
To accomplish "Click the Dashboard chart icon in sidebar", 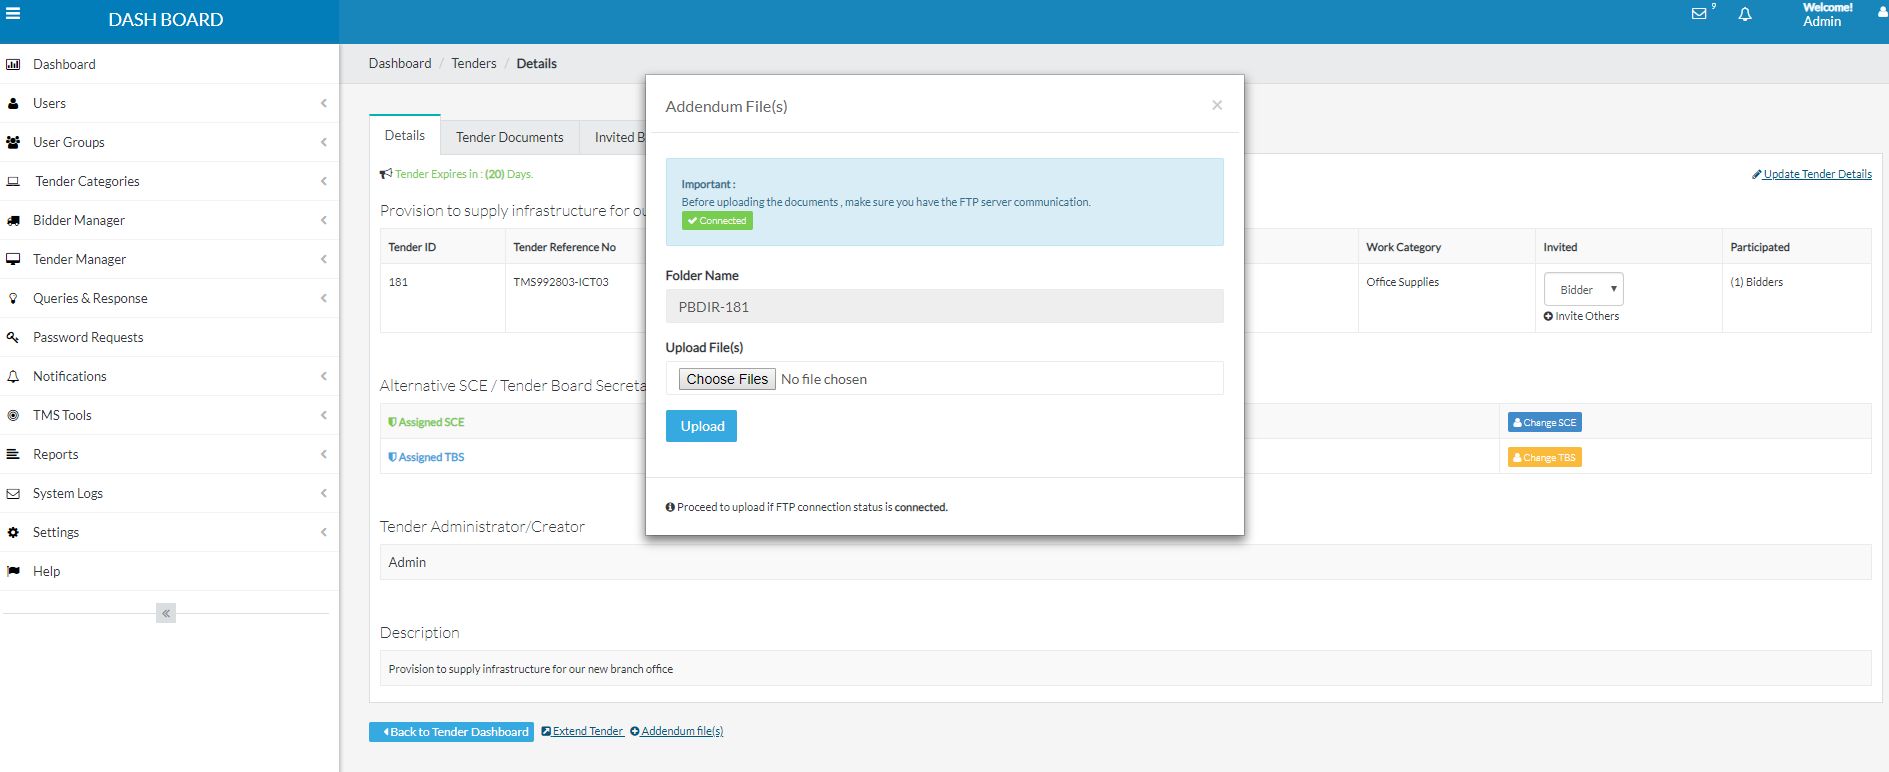I will 13,64.
